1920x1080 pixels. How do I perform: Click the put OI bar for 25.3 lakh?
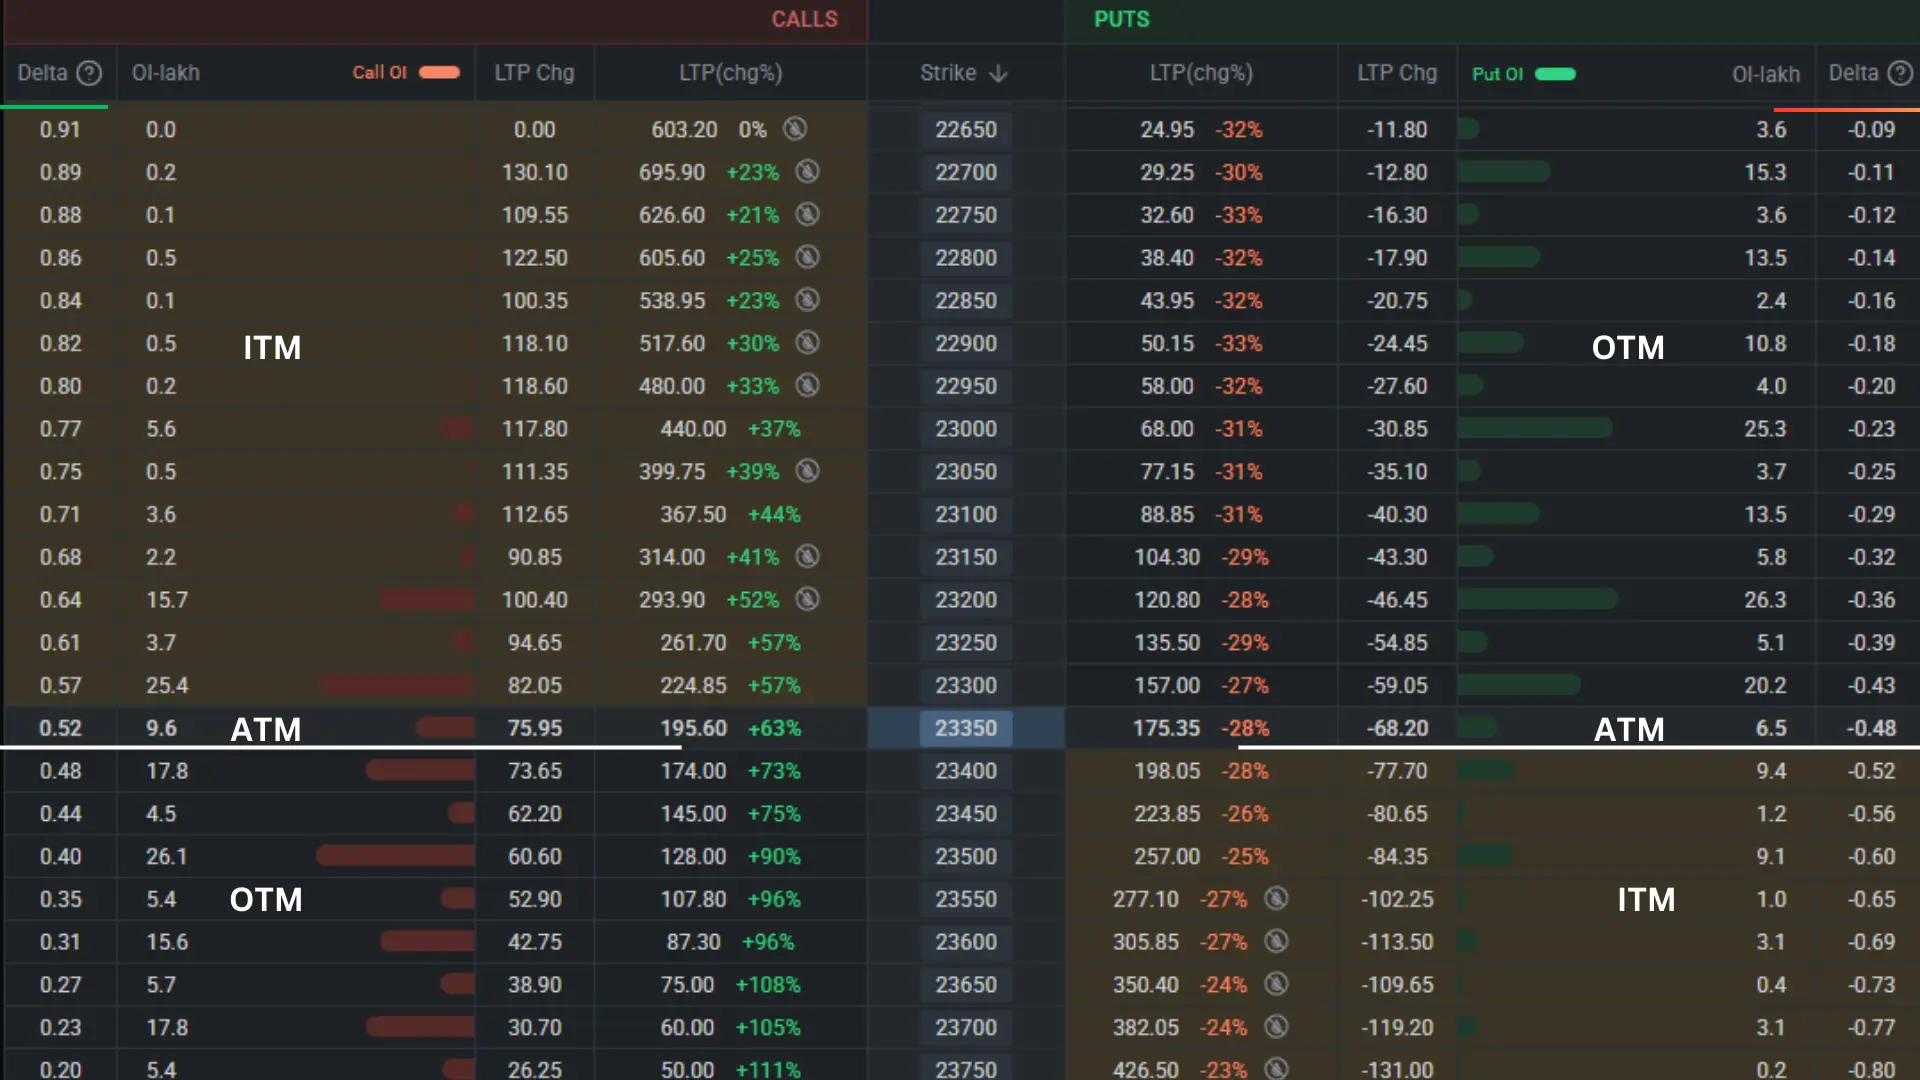(1534, 428)
